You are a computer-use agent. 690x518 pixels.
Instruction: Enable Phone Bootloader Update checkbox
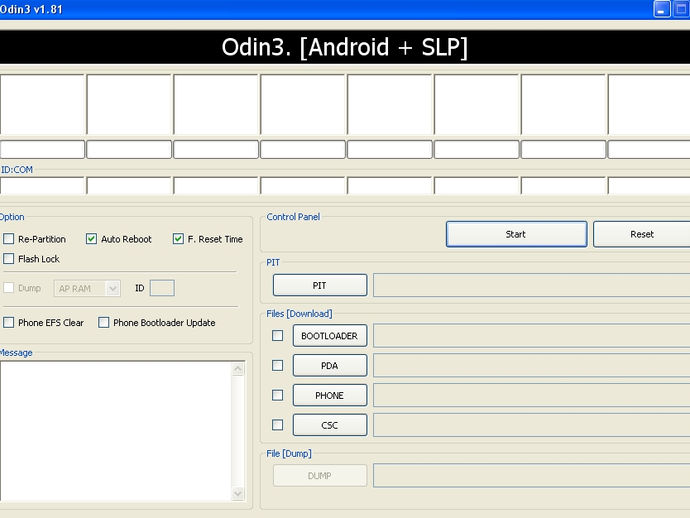[x=103, y=323]
